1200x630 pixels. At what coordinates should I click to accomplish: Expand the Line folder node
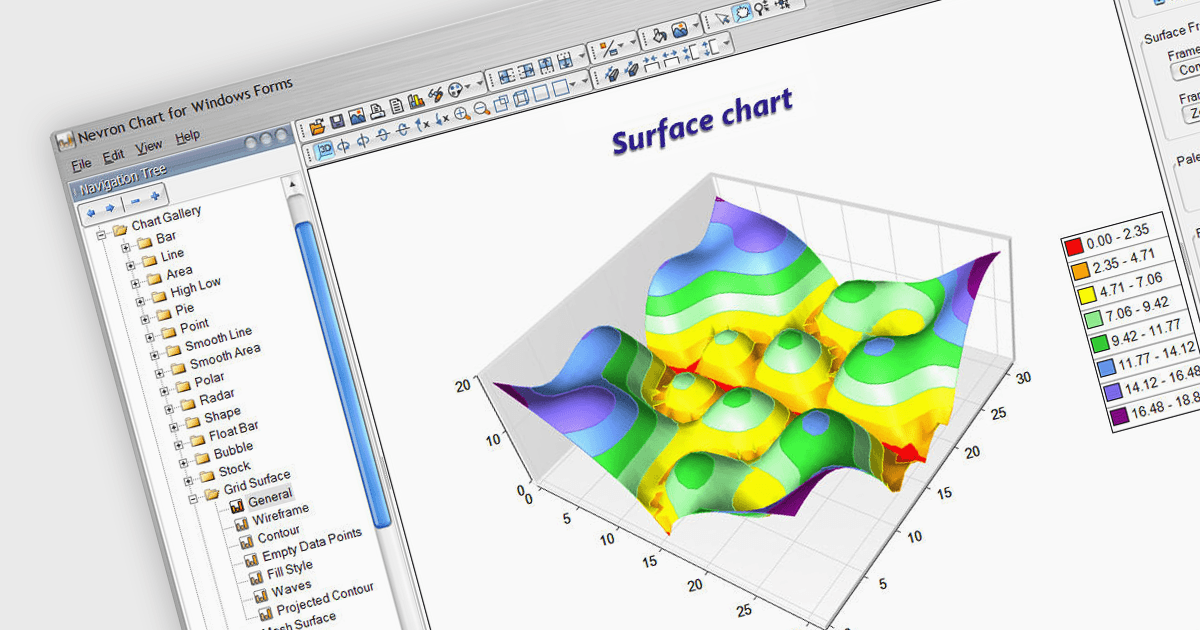(x=131, y=265)
